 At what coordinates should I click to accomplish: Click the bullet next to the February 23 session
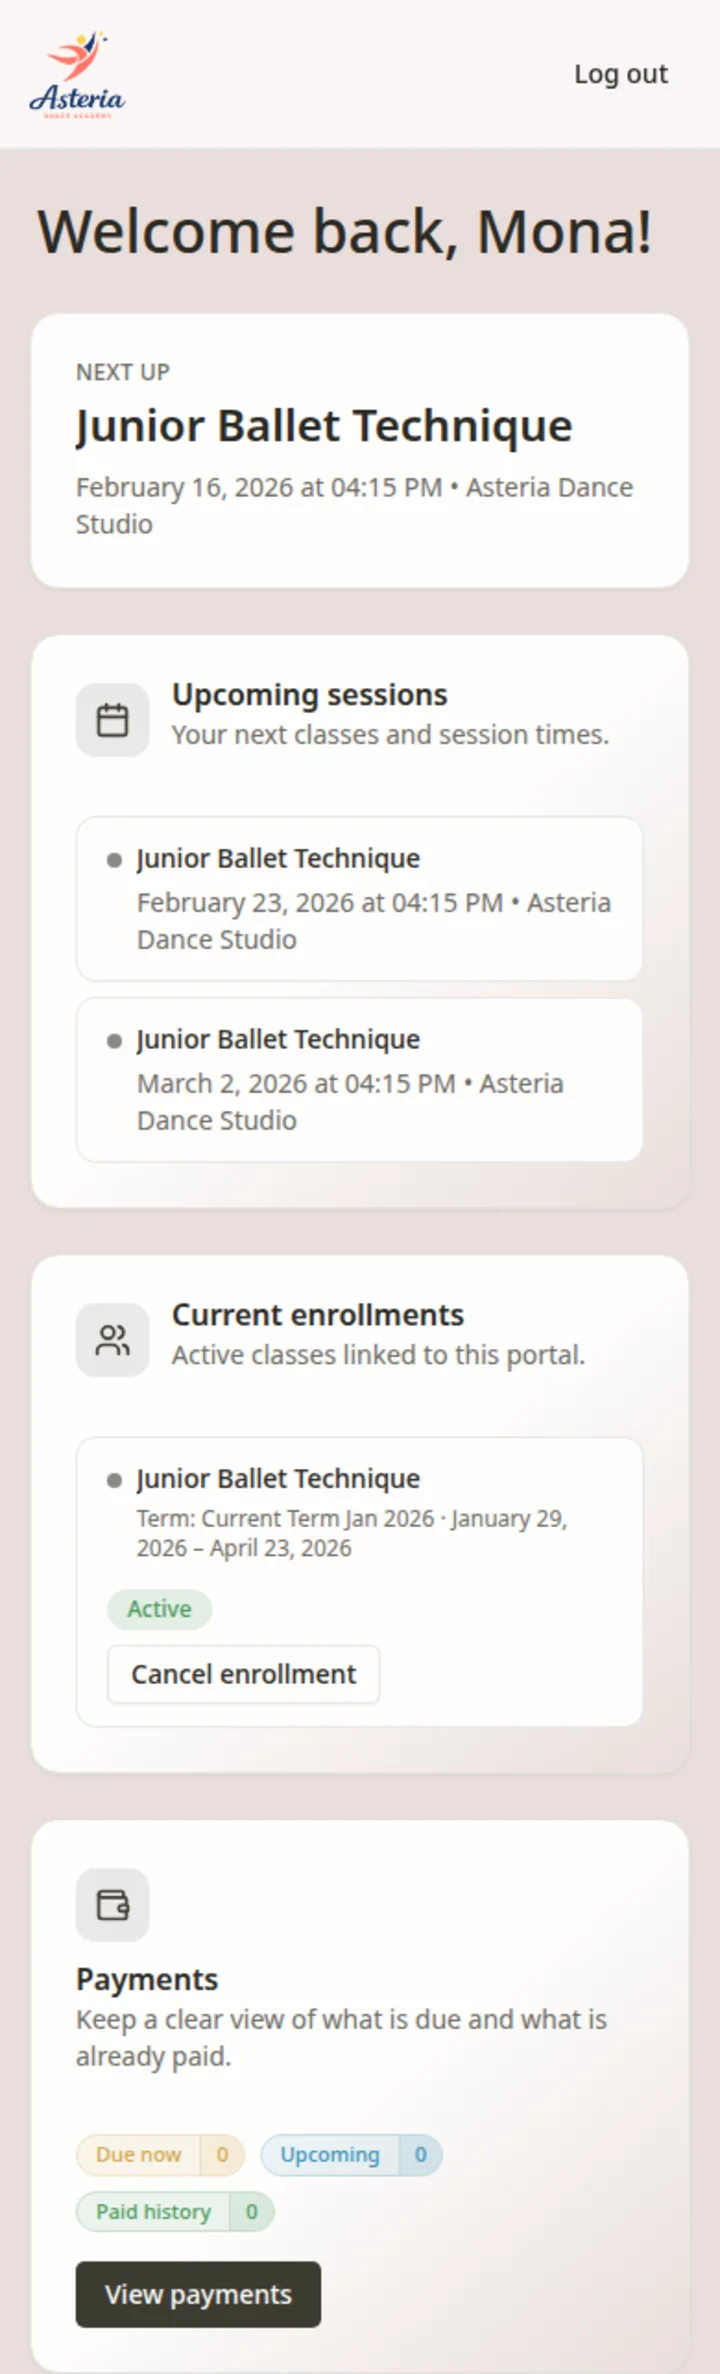(x=116, y=860)
